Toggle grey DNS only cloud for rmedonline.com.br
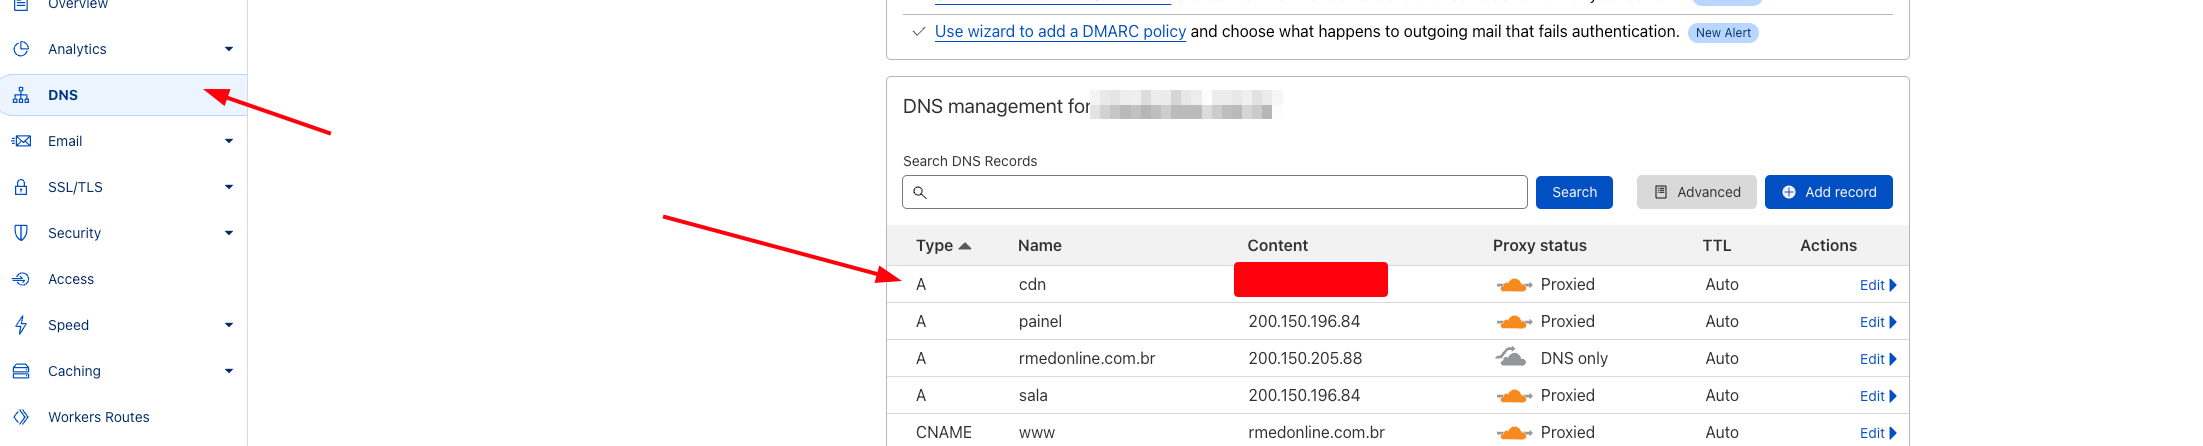This screenshot has height=446, width=2203. tap(1511, 357)
